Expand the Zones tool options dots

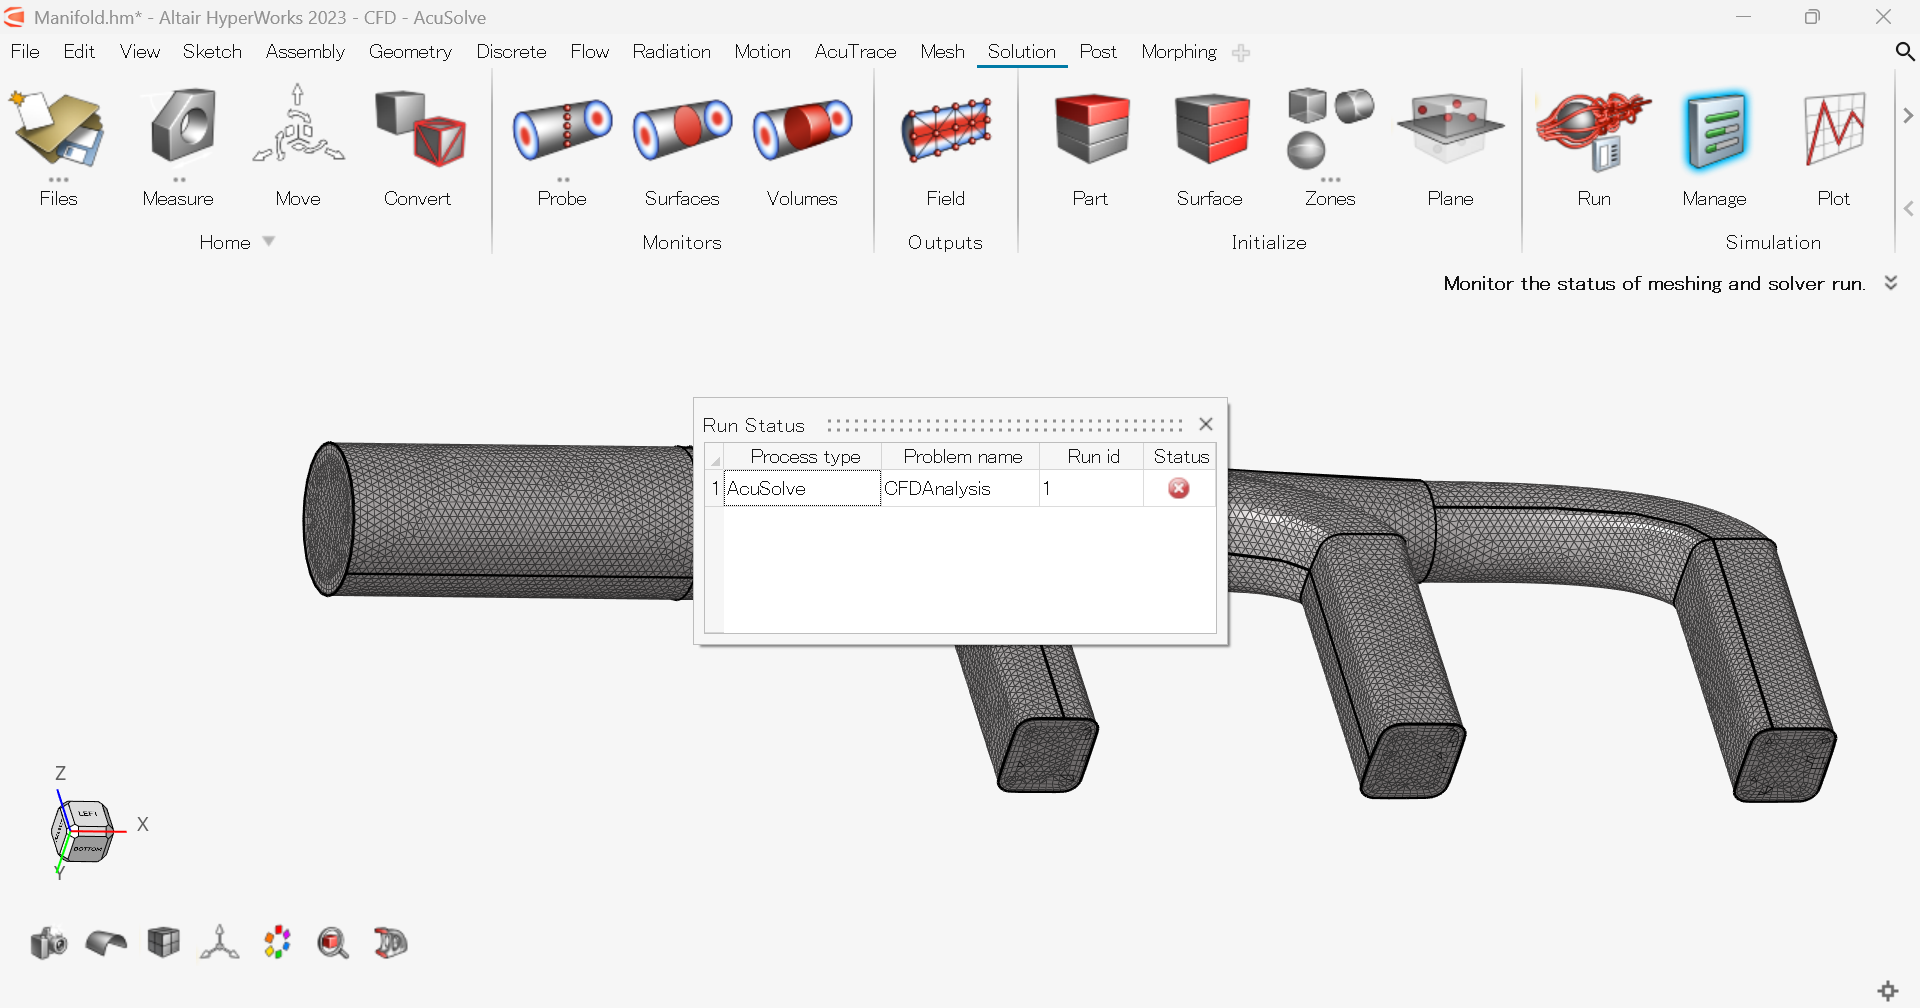[1330, 180]
